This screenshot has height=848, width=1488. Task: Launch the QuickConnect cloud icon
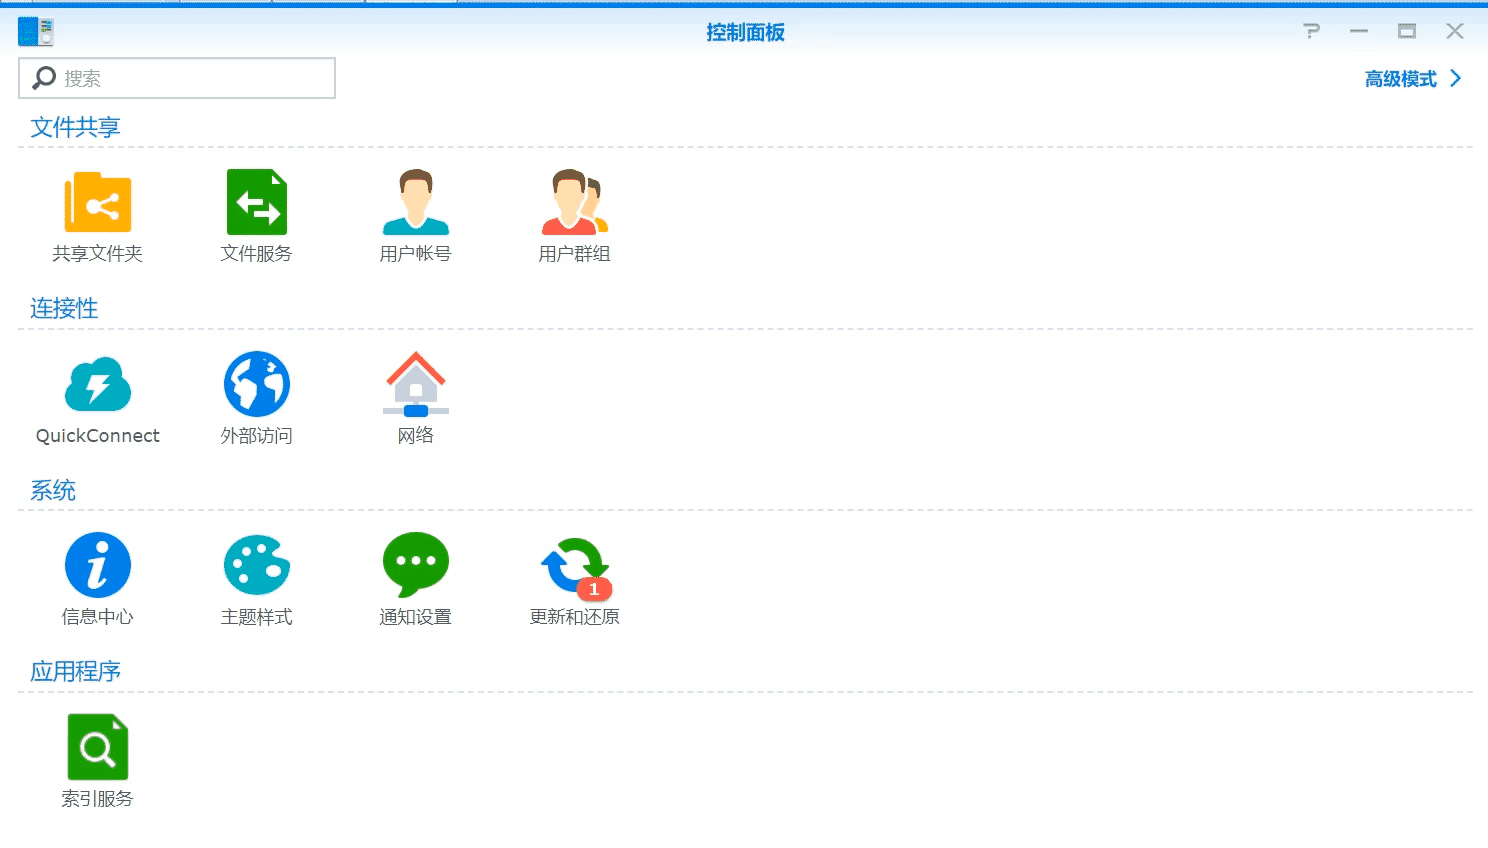[98, 384]
